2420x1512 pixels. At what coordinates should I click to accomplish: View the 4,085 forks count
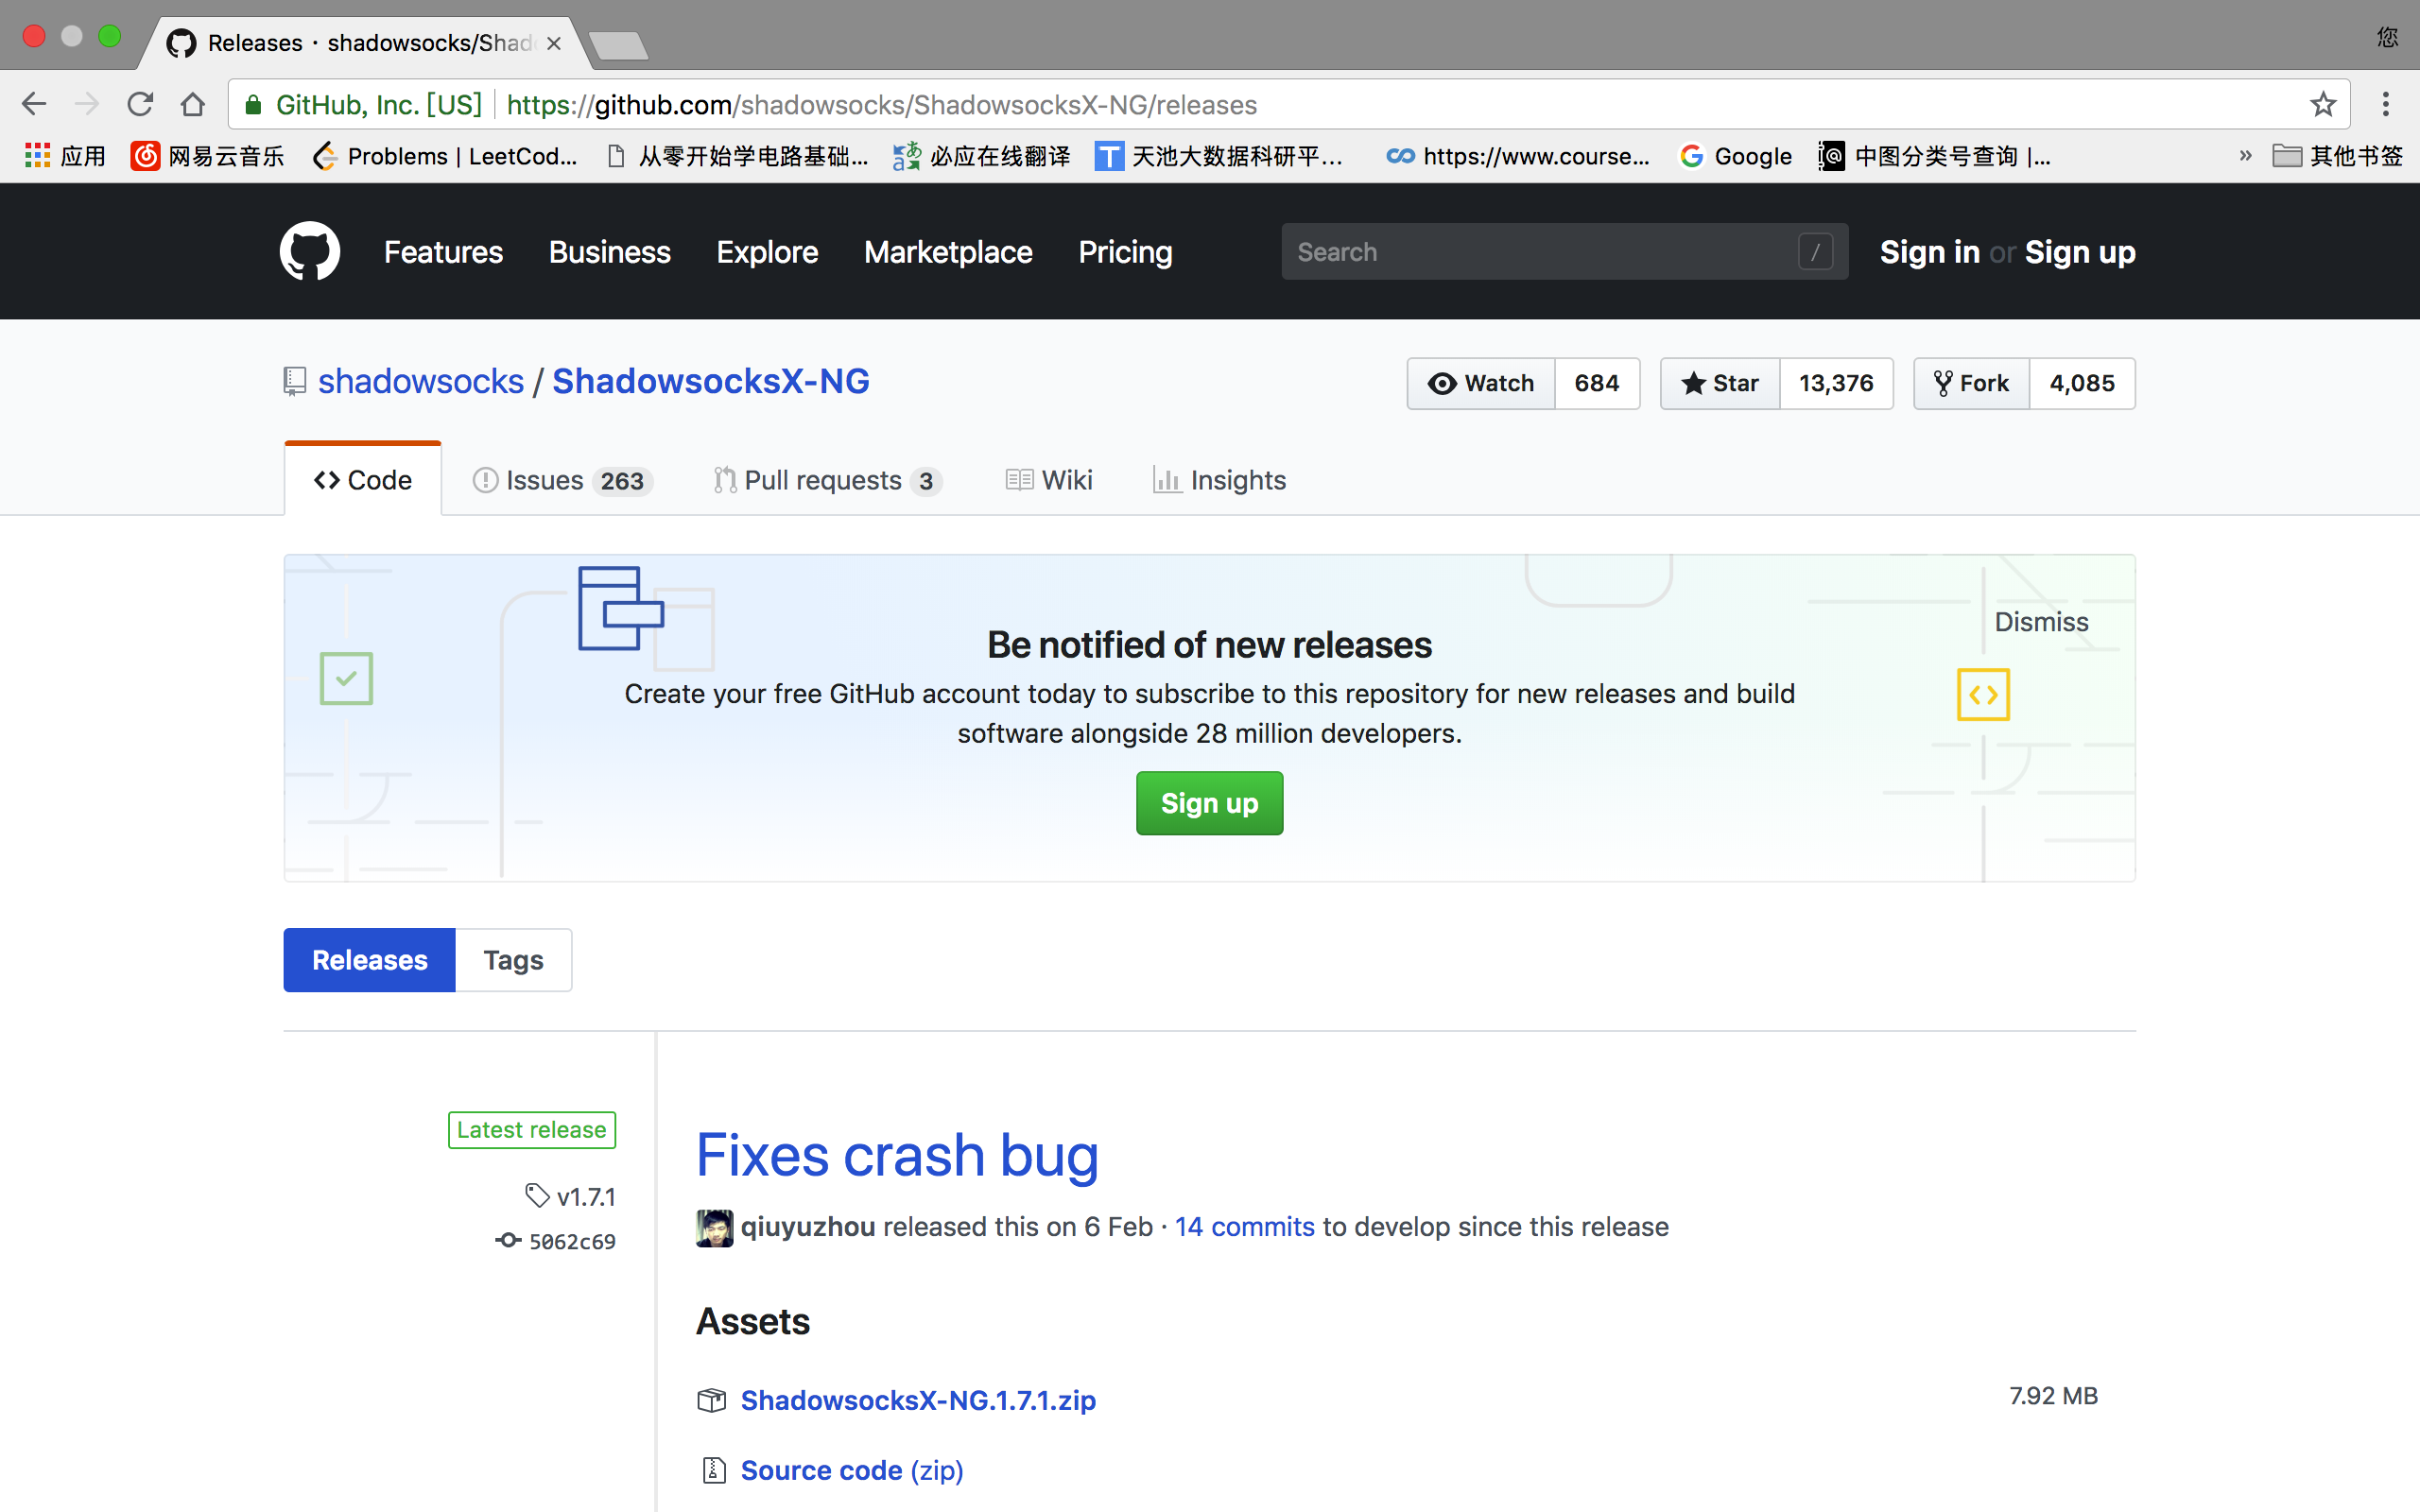(x=2082, y=383)
